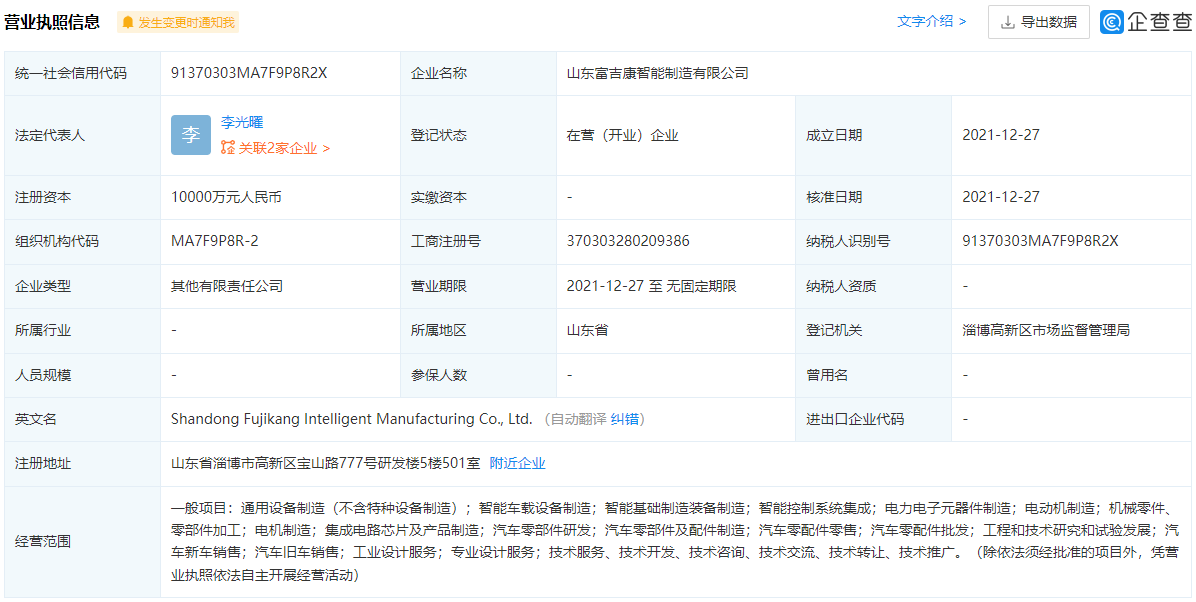Click the 参保人数 label cell
The width and height of the screenshot is (1196, 602).
(478, 375)
